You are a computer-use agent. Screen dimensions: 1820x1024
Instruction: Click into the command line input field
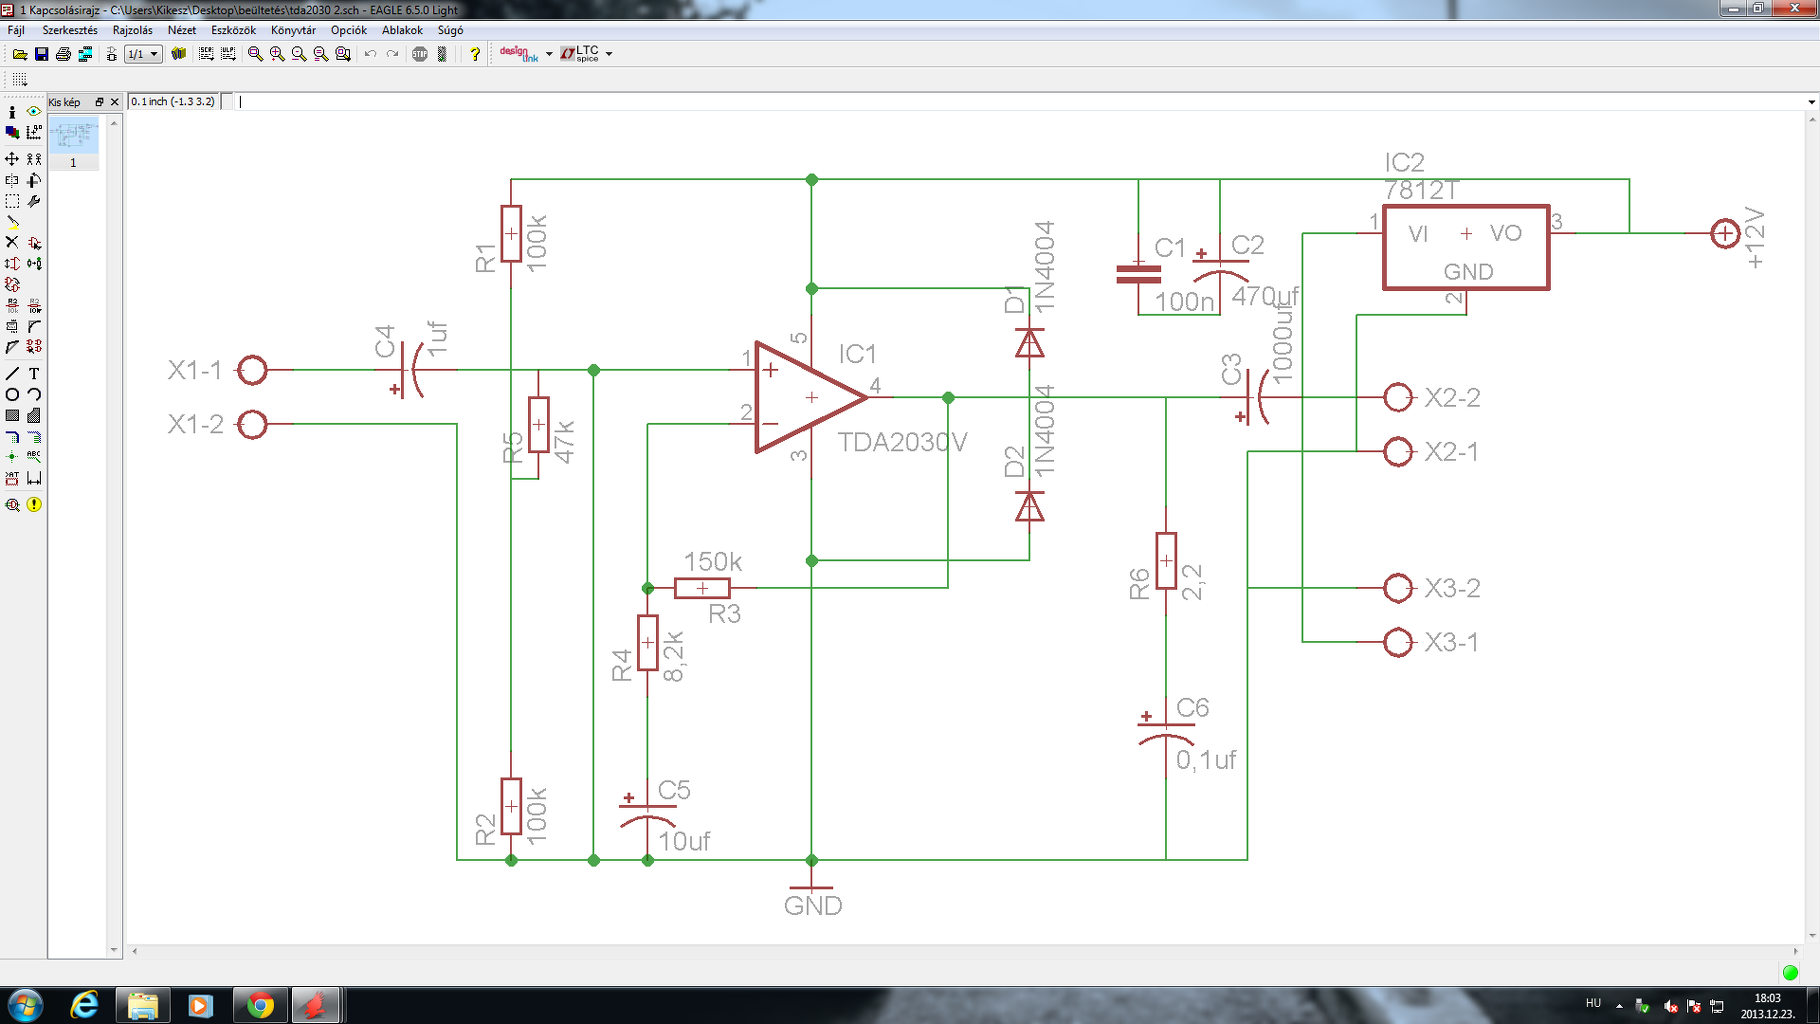pos(1019,102)
